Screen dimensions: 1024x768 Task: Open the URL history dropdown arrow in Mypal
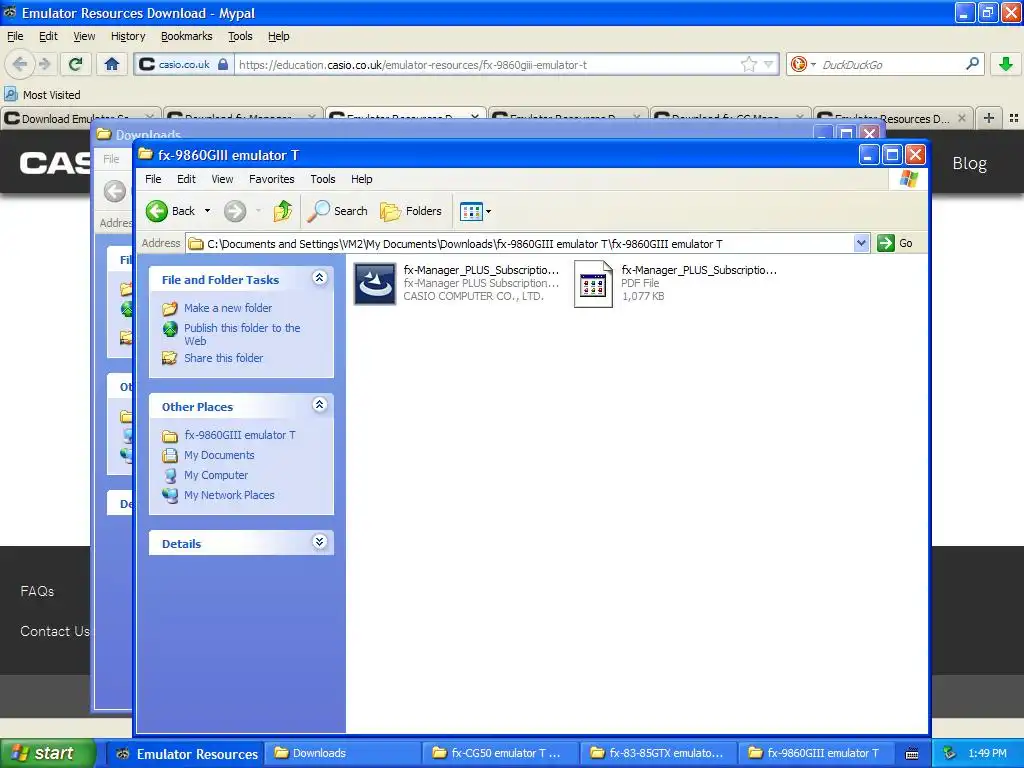click(769, 64)
